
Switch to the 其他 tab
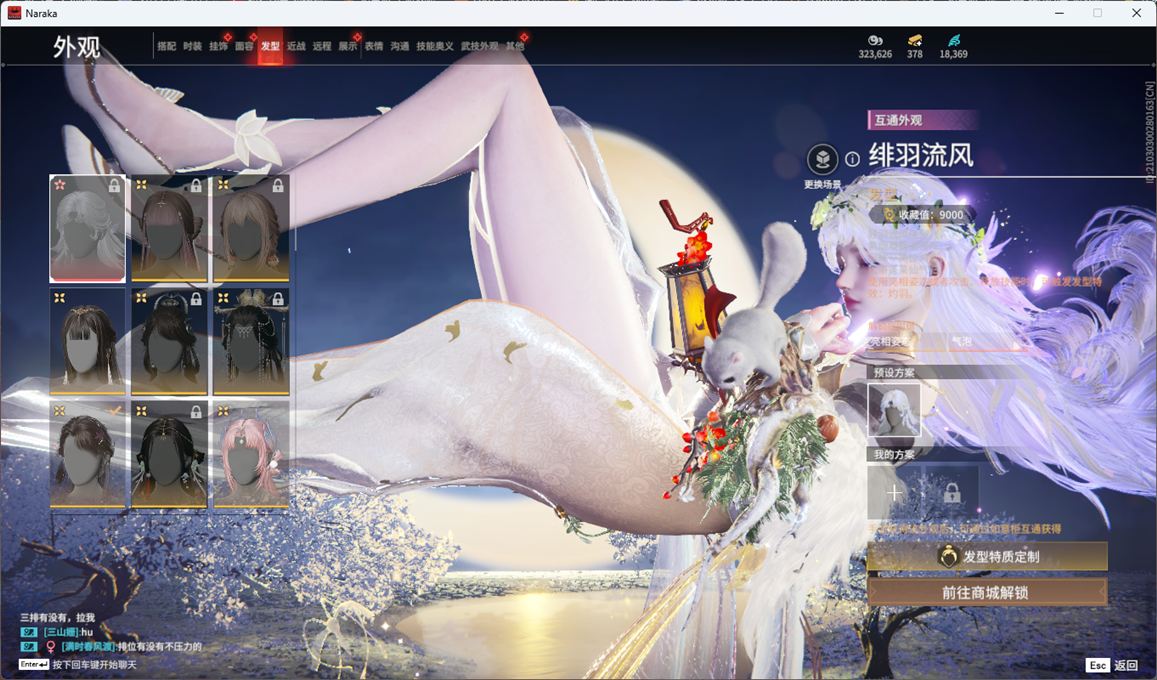[515, 46]
